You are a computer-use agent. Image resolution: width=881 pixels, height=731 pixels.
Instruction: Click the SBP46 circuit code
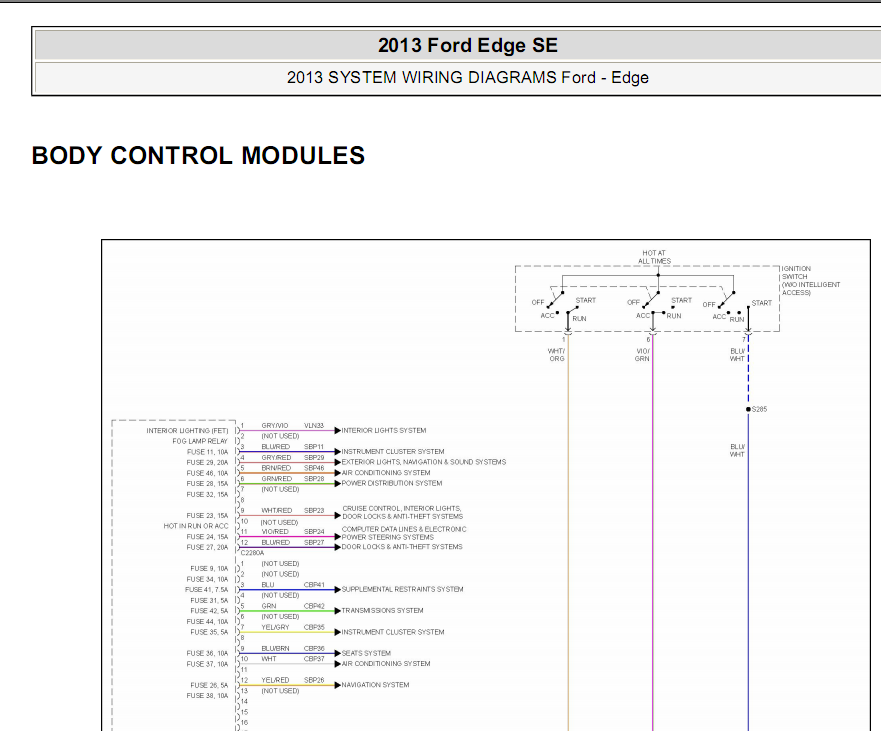314,467
